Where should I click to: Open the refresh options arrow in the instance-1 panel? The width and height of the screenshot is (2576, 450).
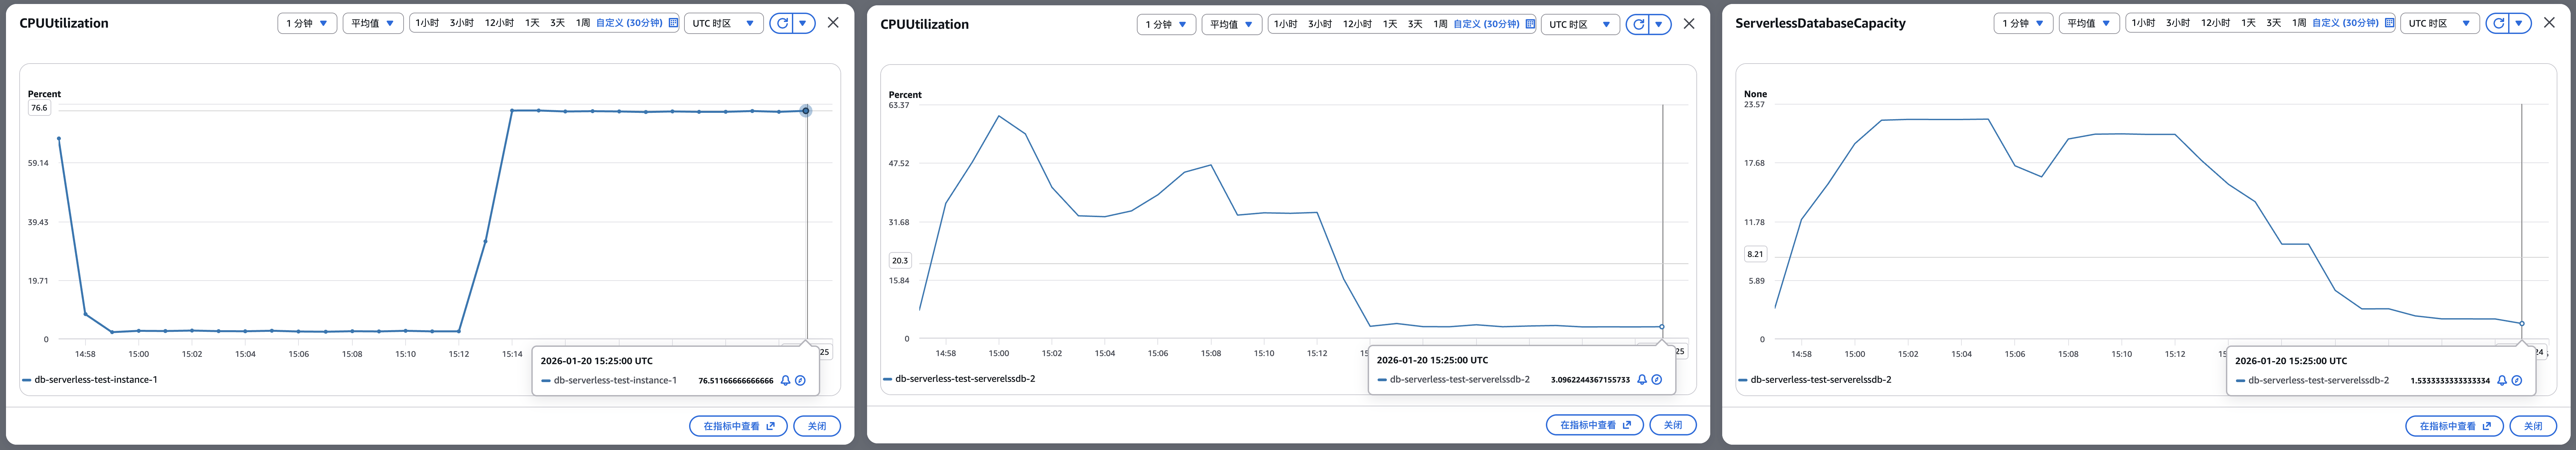803,23
